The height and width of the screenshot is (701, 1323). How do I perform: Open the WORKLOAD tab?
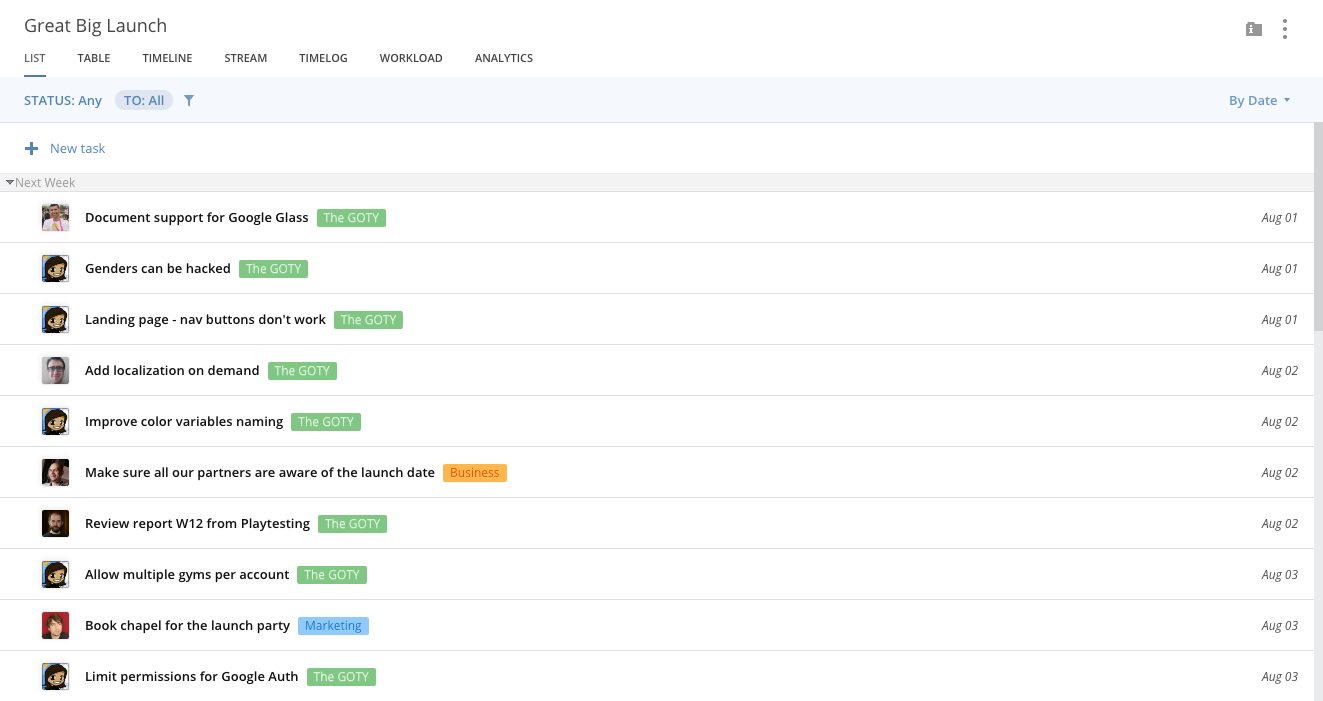[x=411, y=58]
